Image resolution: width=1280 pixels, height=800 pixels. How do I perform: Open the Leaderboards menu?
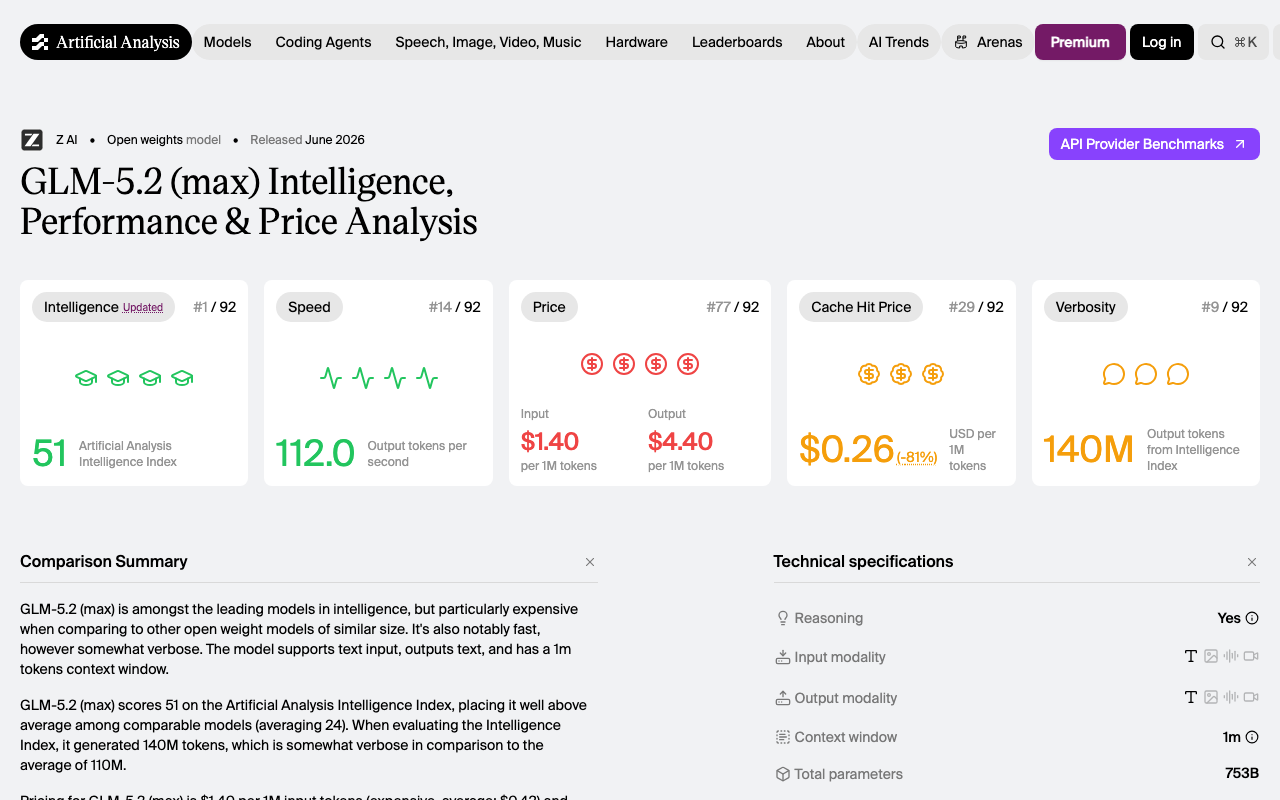(737, 42)
